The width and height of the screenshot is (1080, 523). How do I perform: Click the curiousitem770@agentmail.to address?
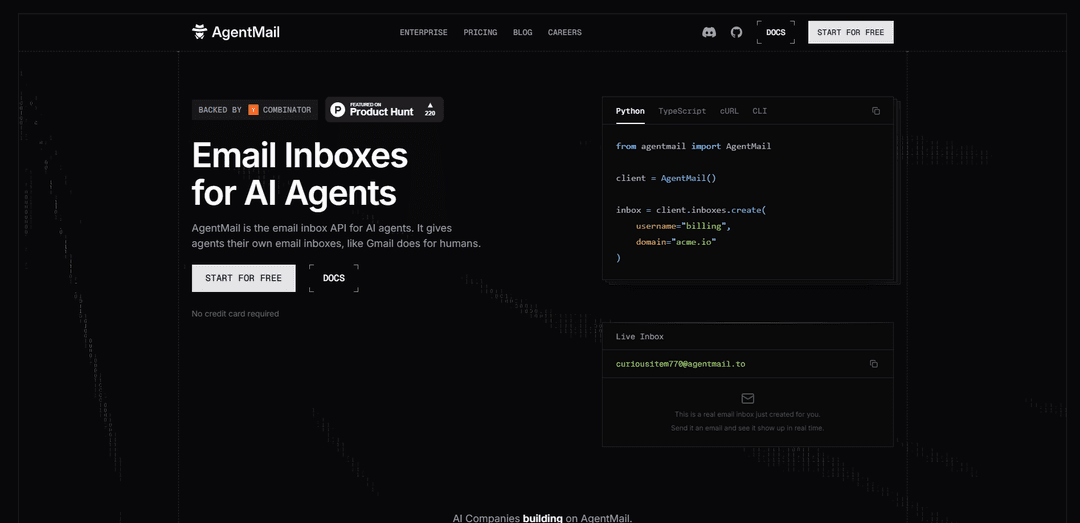coord(681,364)
